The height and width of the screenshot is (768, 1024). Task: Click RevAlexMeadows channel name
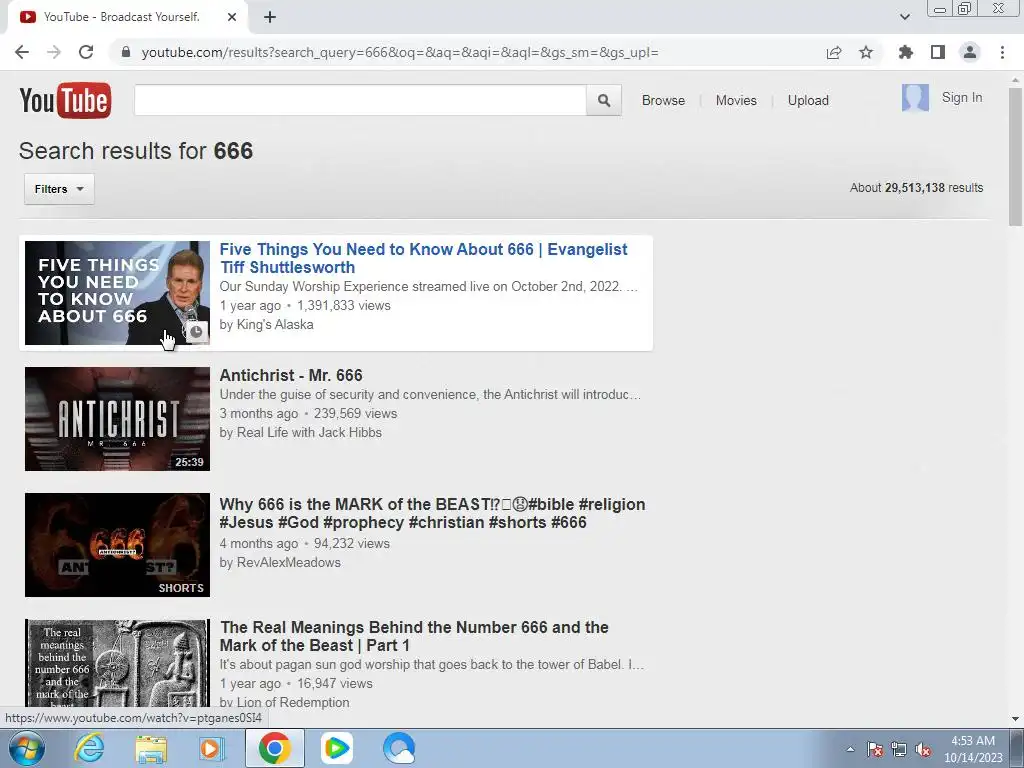pyautogui.click(x=289, y=562)
